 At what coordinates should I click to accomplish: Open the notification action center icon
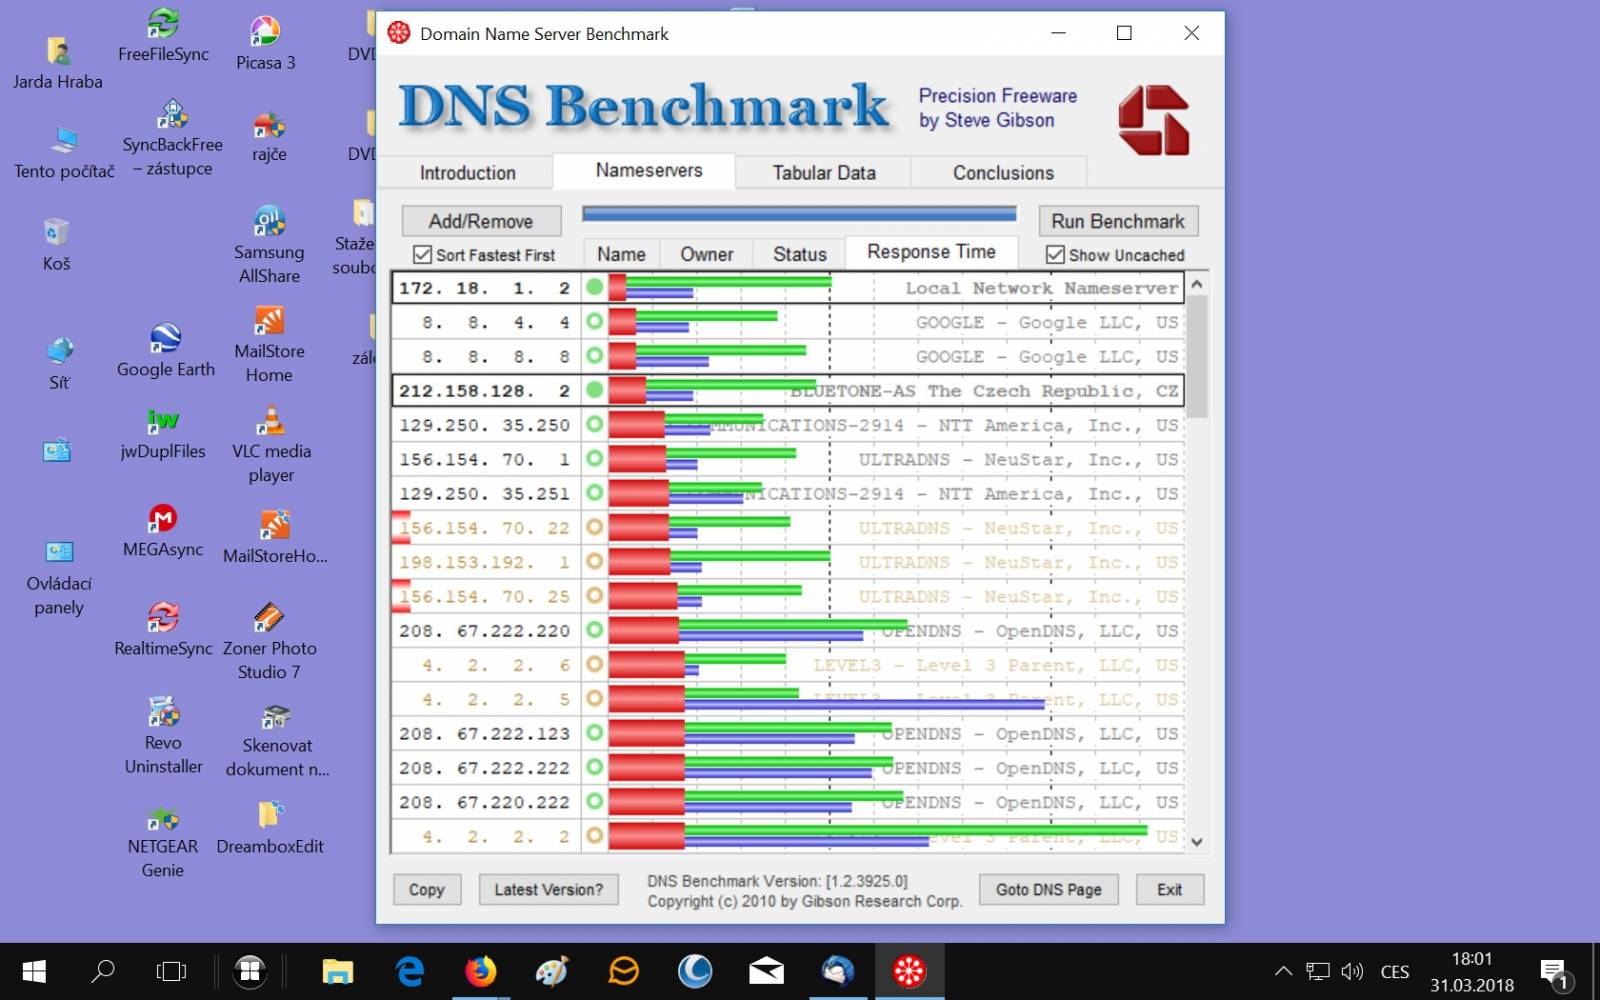[x=1555, y=972]
